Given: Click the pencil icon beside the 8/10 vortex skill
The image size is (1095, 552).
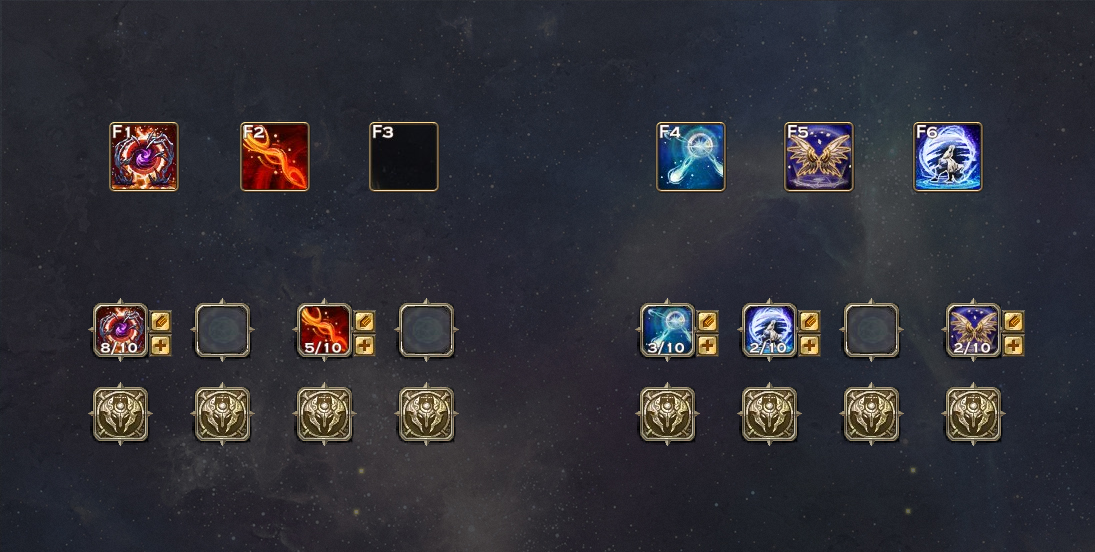Looking at the screenshot, I should 161,321.
